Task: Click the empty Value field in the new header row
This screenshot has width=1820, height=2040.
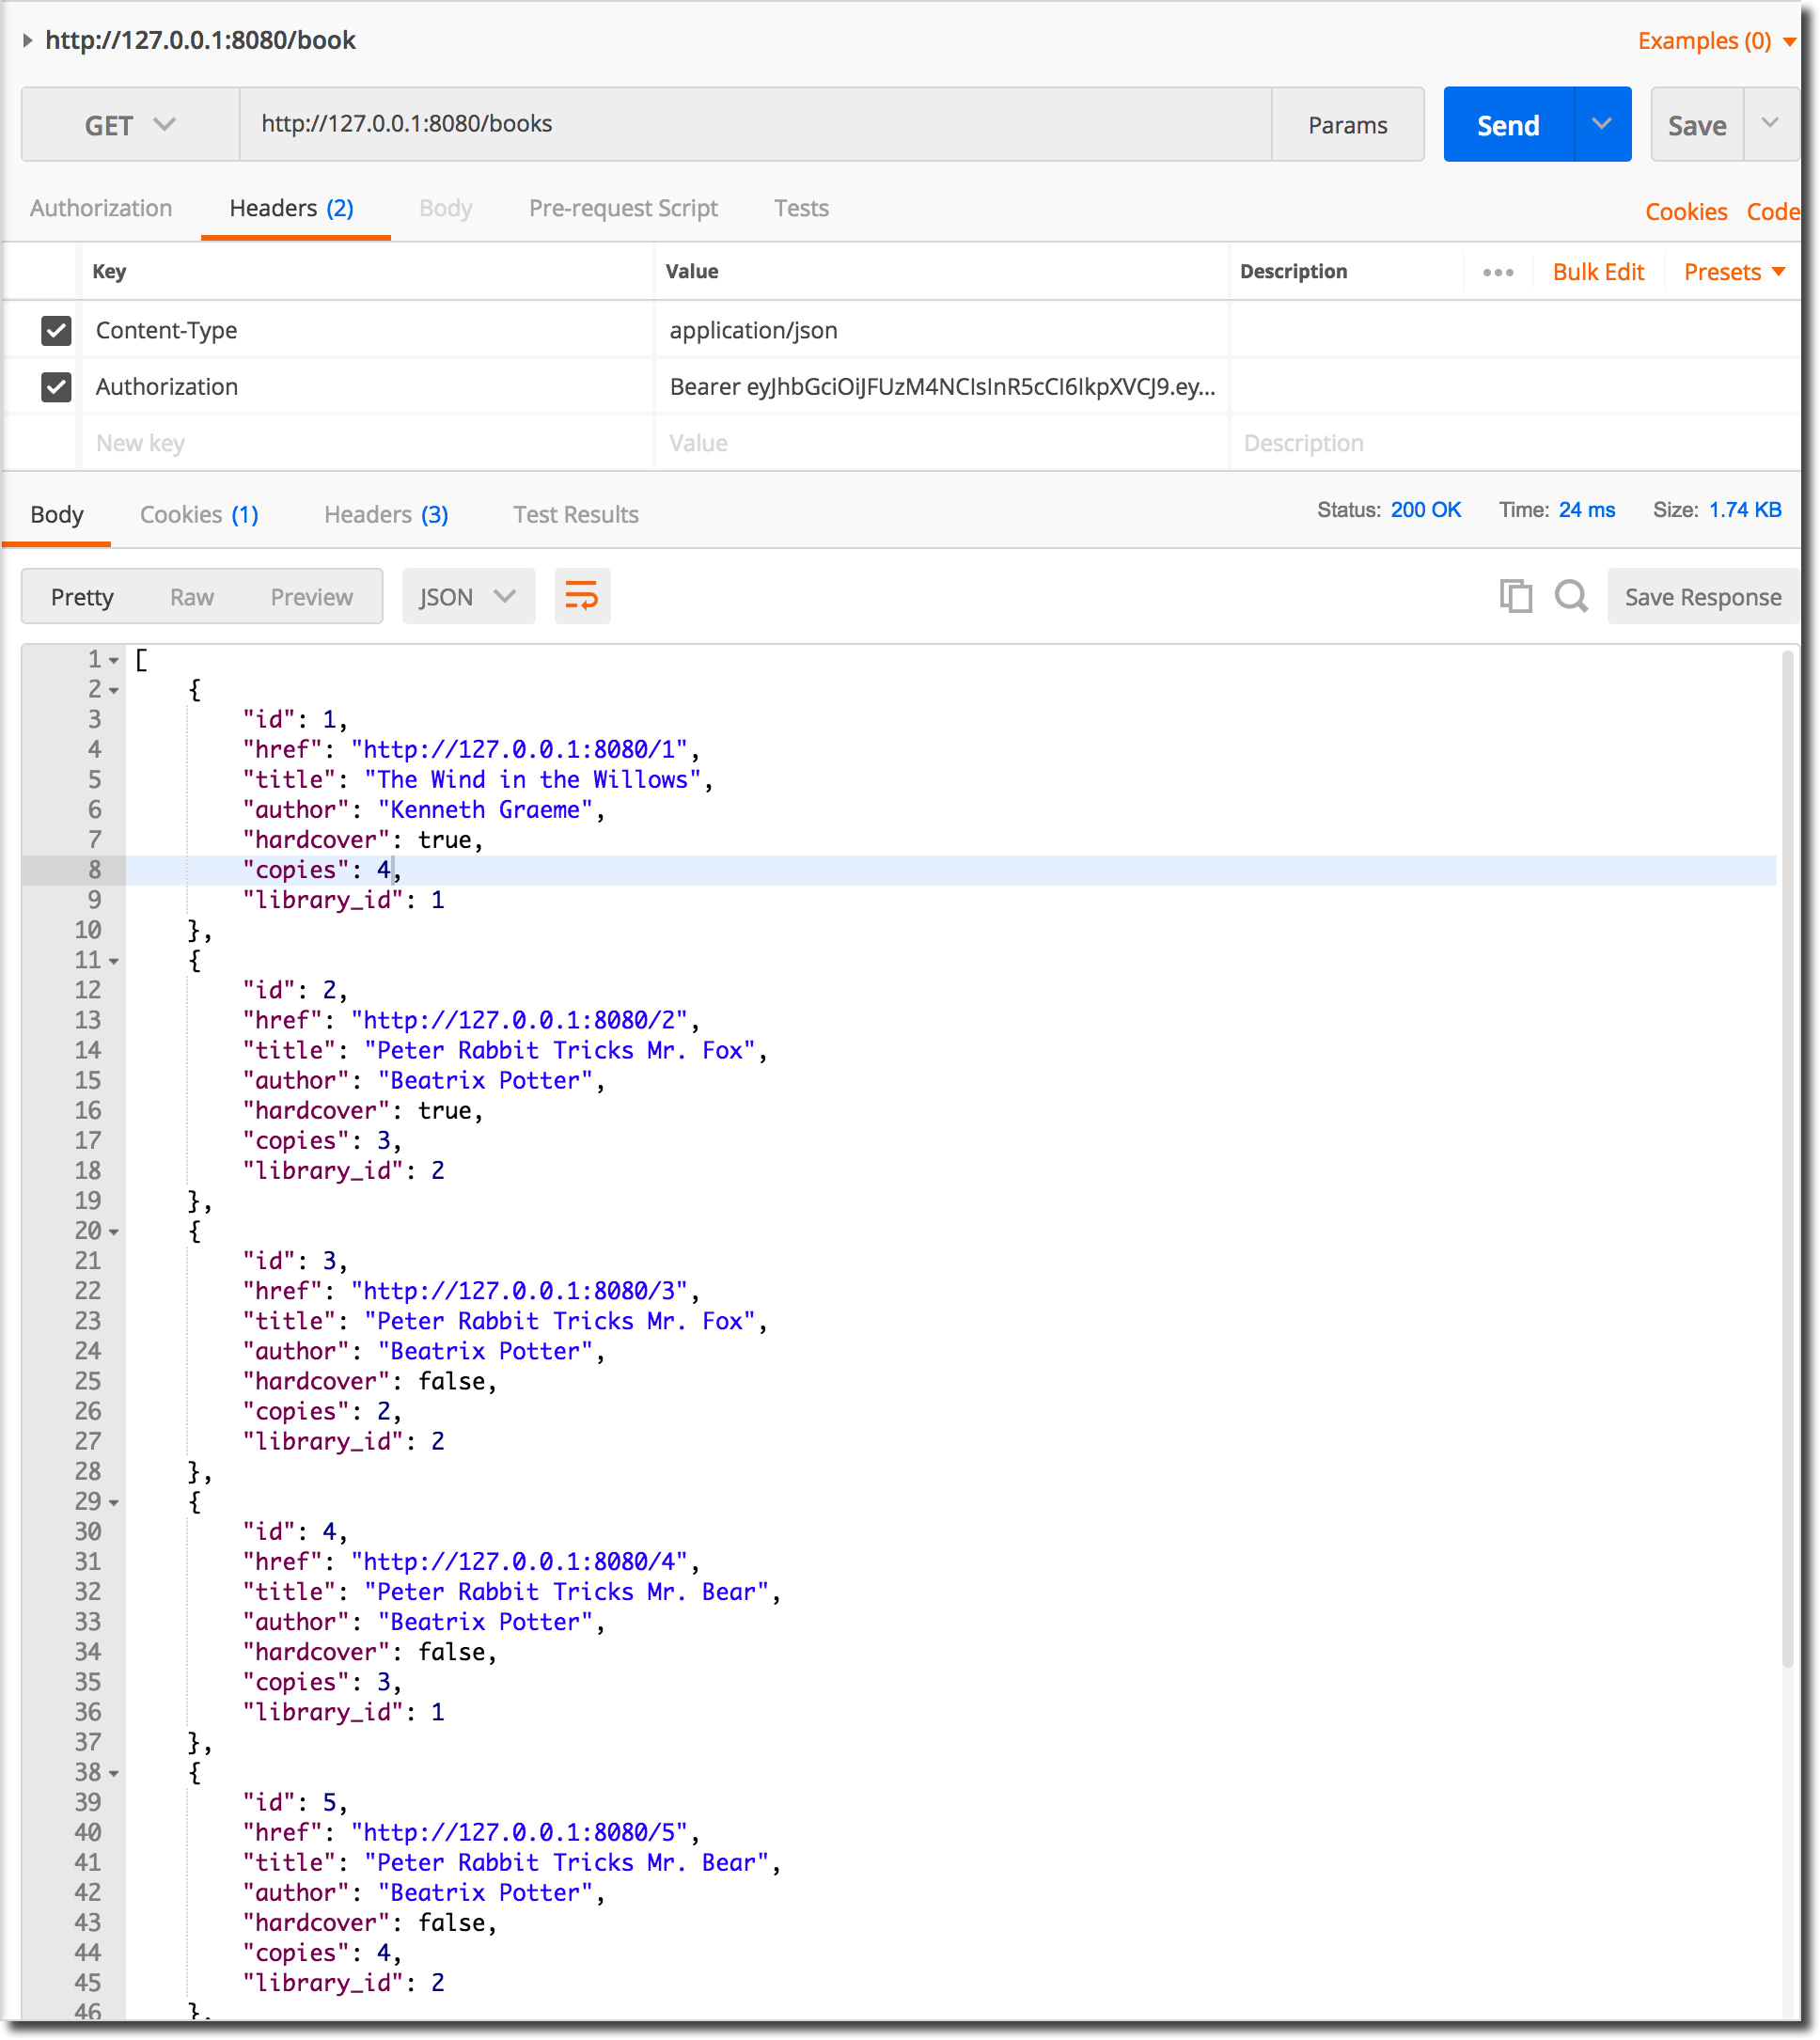Action: (x=941, y=443)
